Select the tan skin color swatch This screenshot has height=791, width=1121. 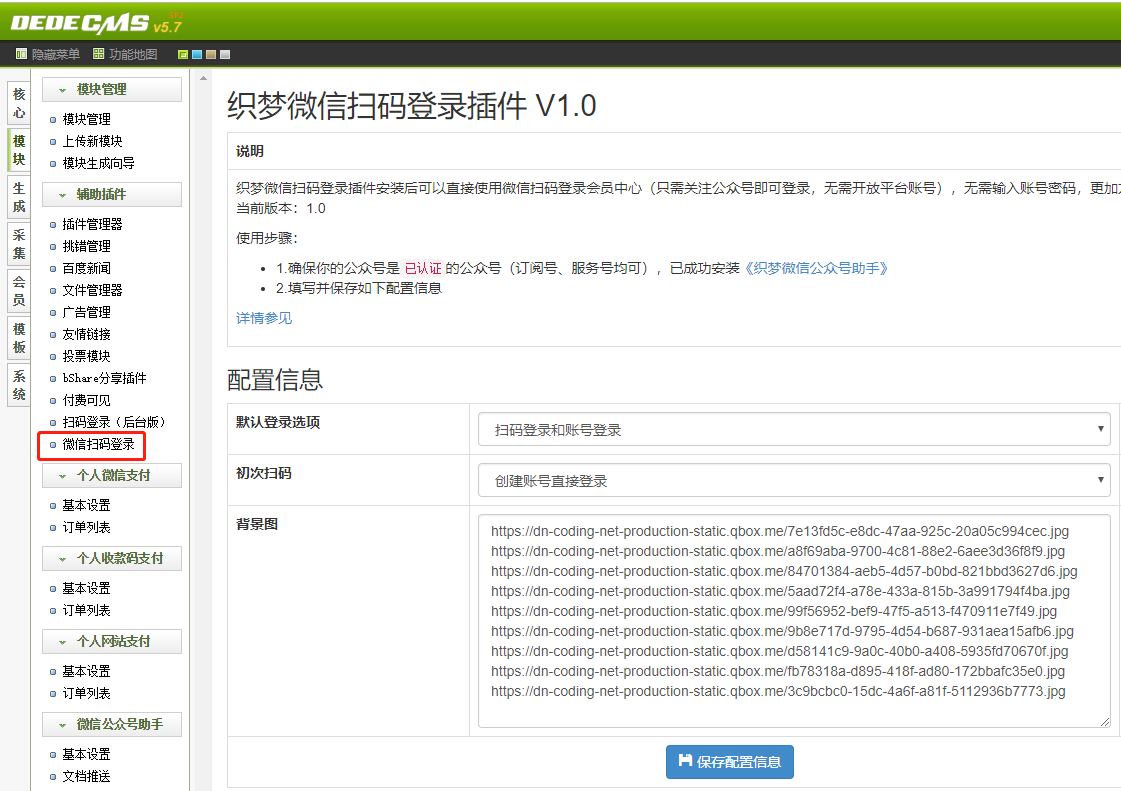(211, 54)
